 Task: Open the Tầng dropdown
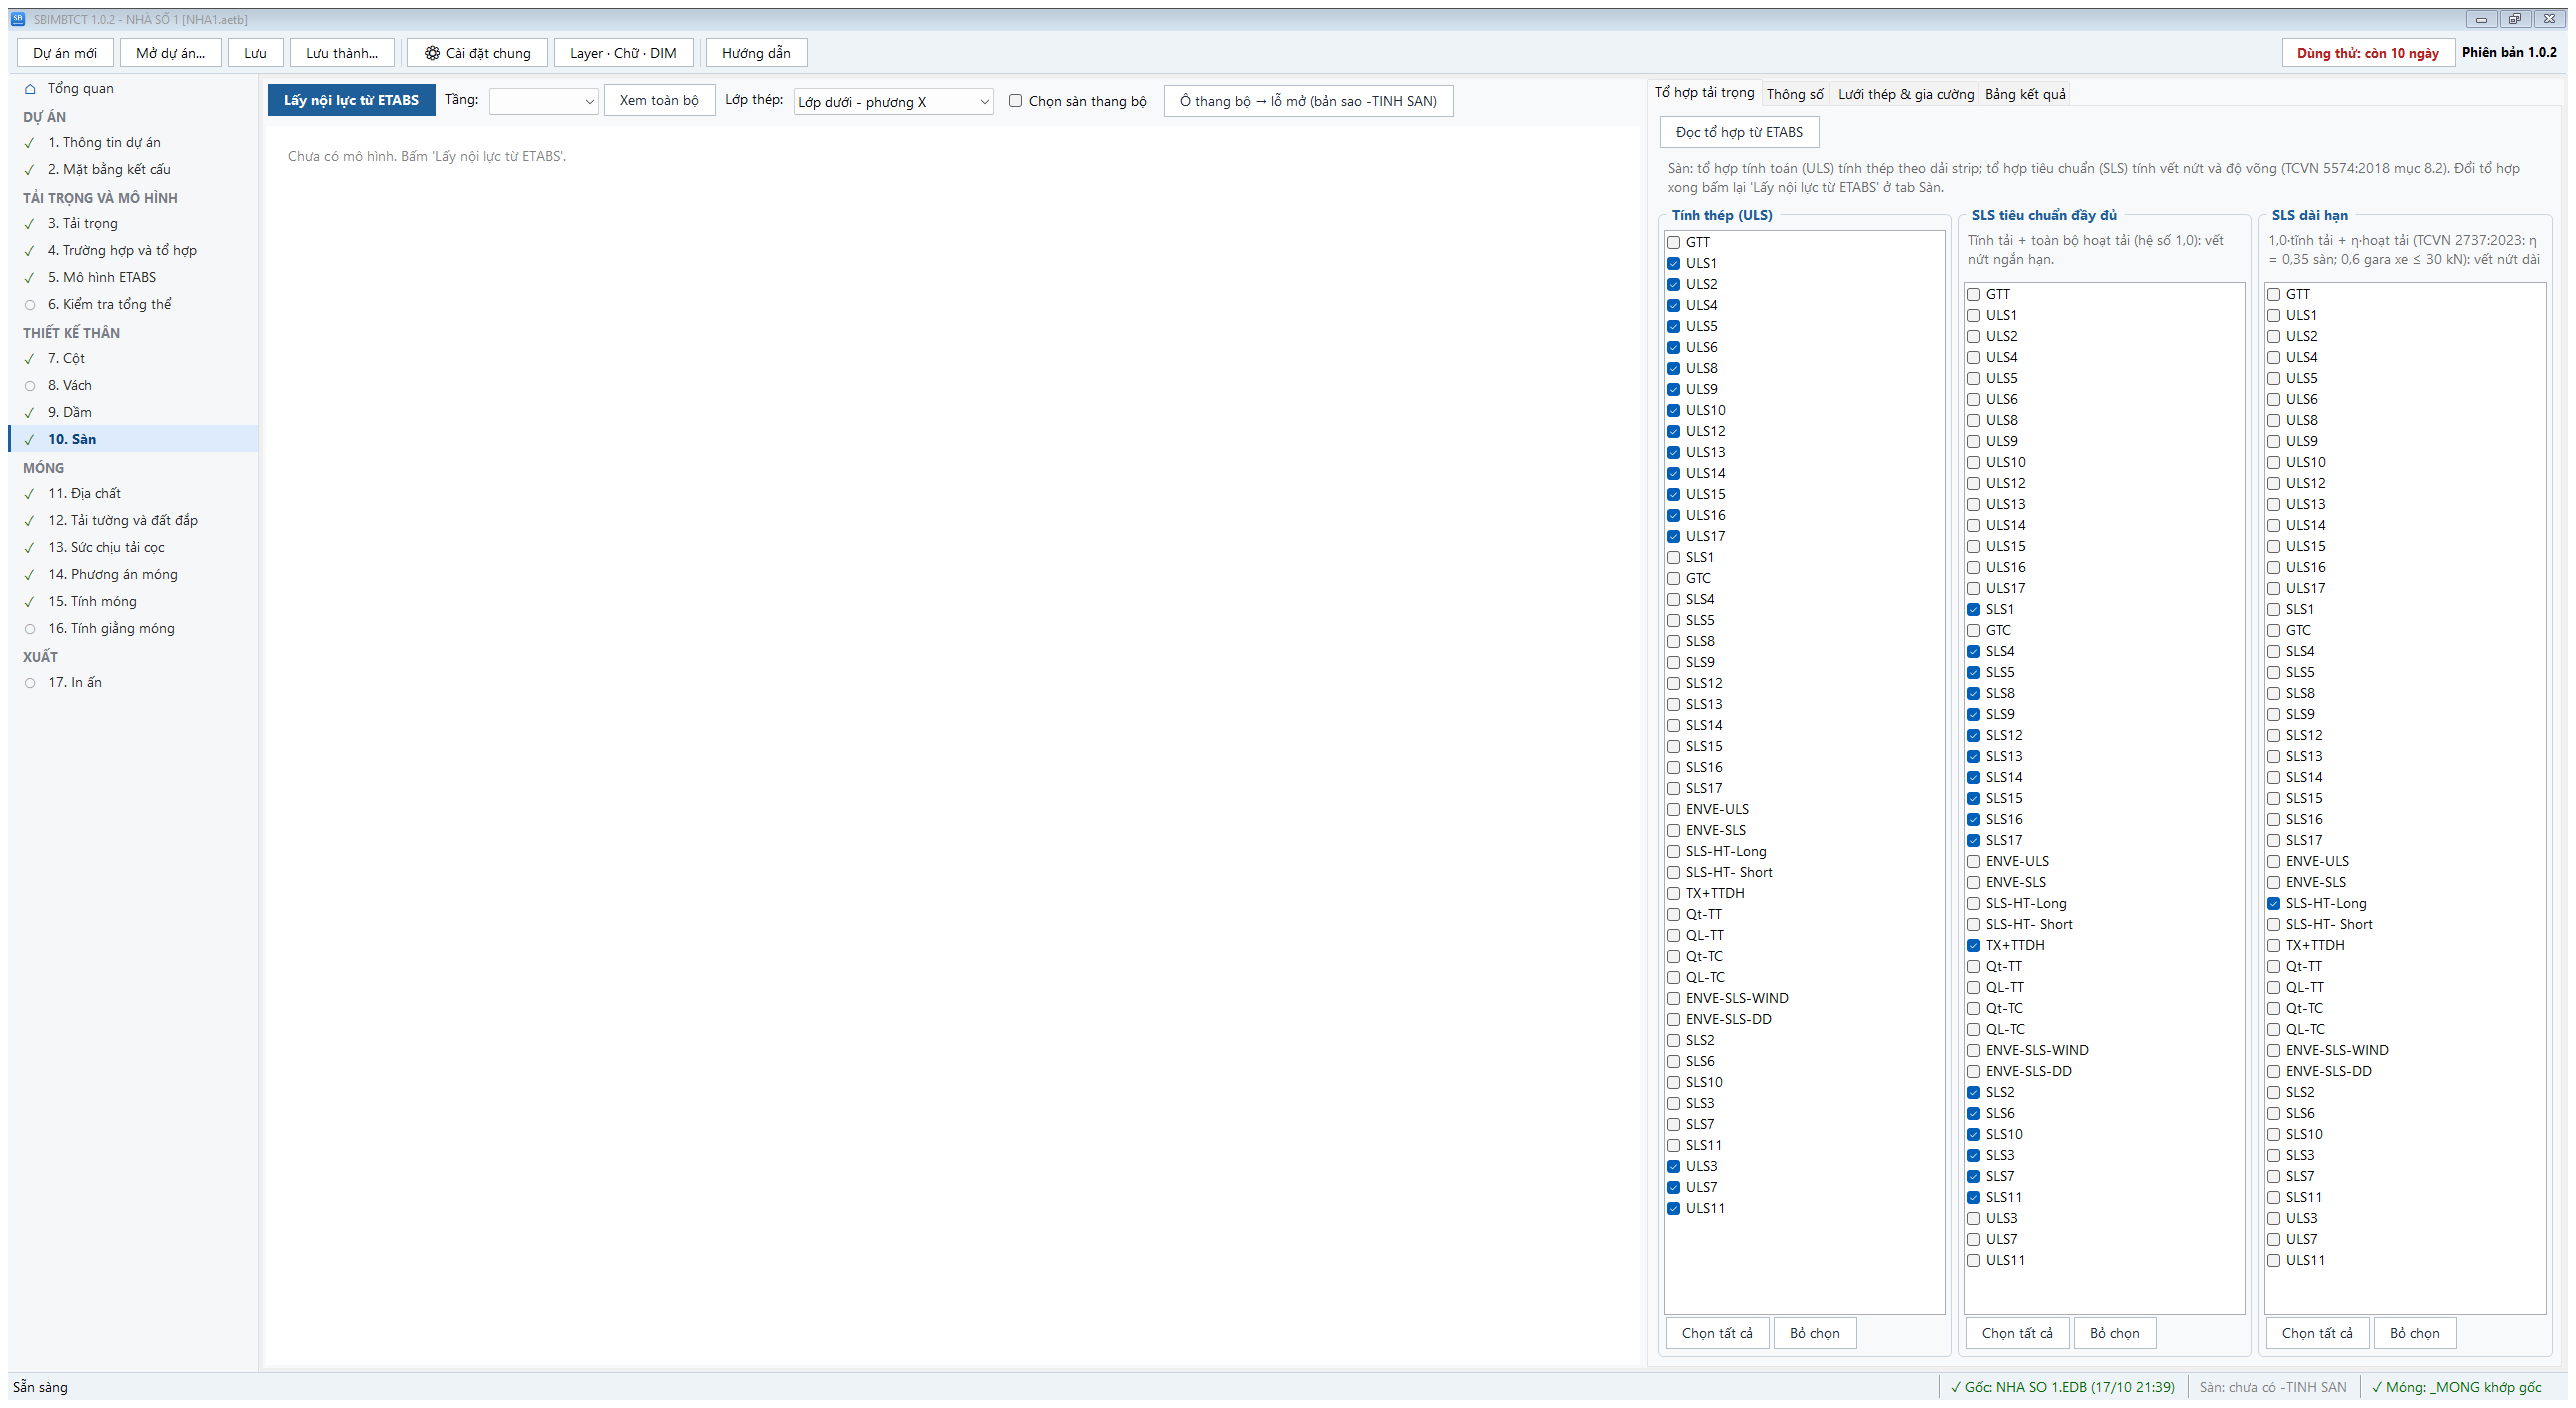[543, 101]
